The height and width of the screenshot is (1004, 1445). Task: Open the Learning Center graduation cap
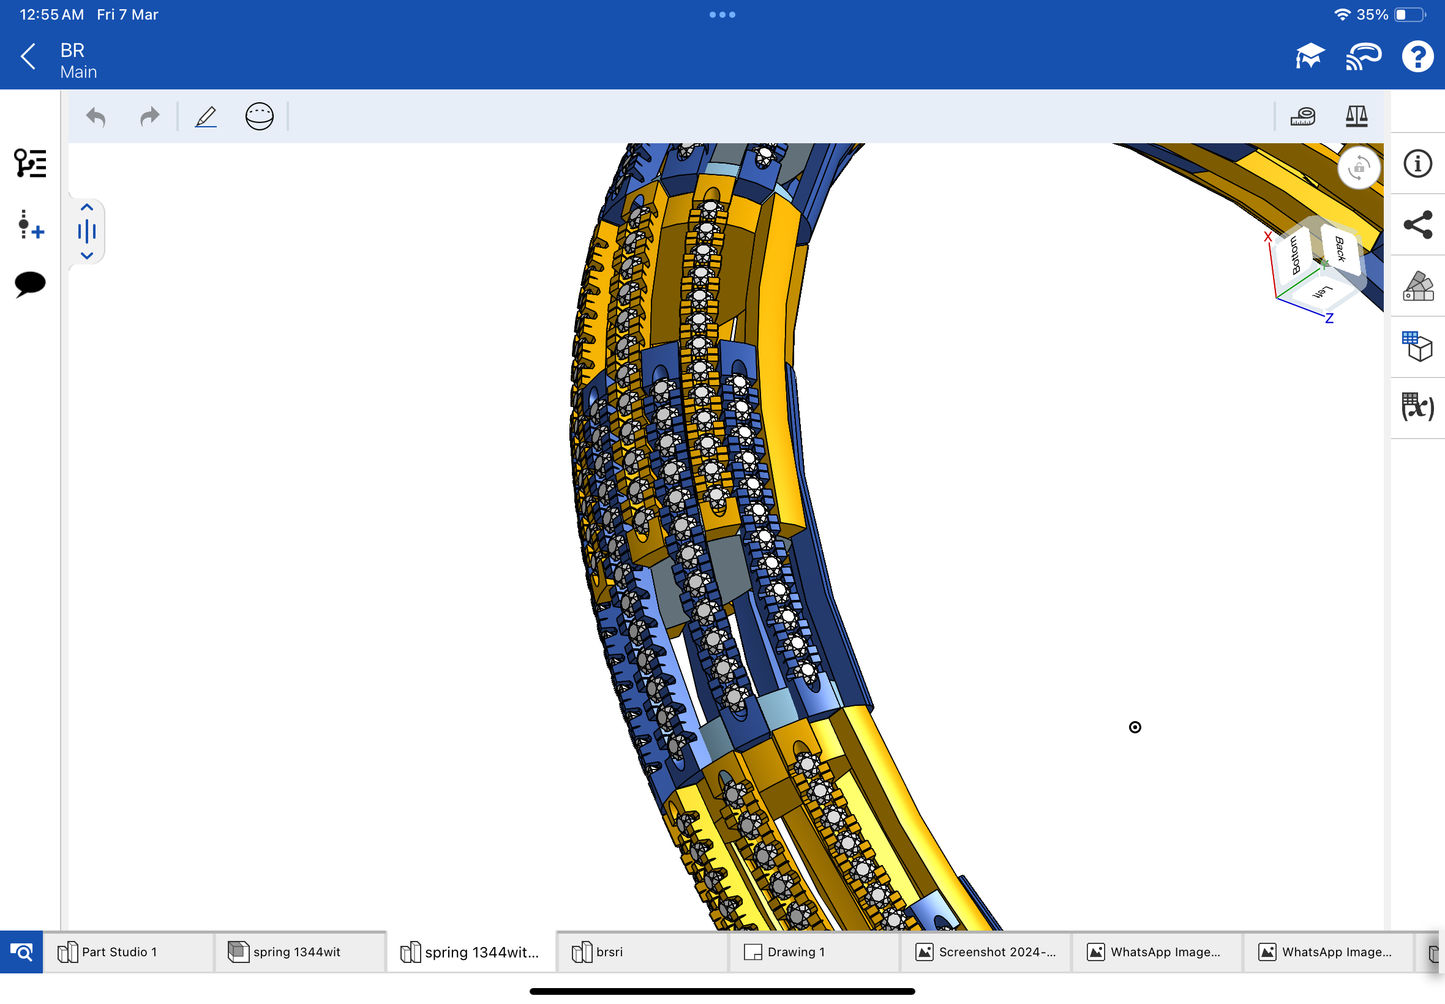pos(1309,57)
